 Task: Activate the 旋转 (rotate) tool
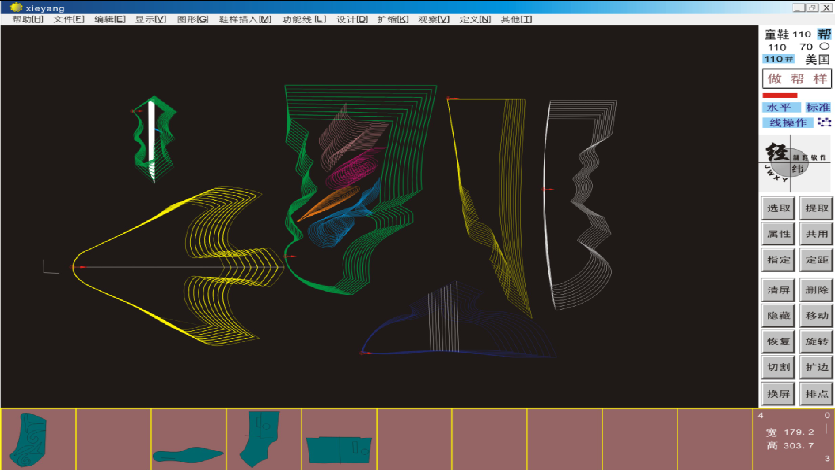(816, 341)
